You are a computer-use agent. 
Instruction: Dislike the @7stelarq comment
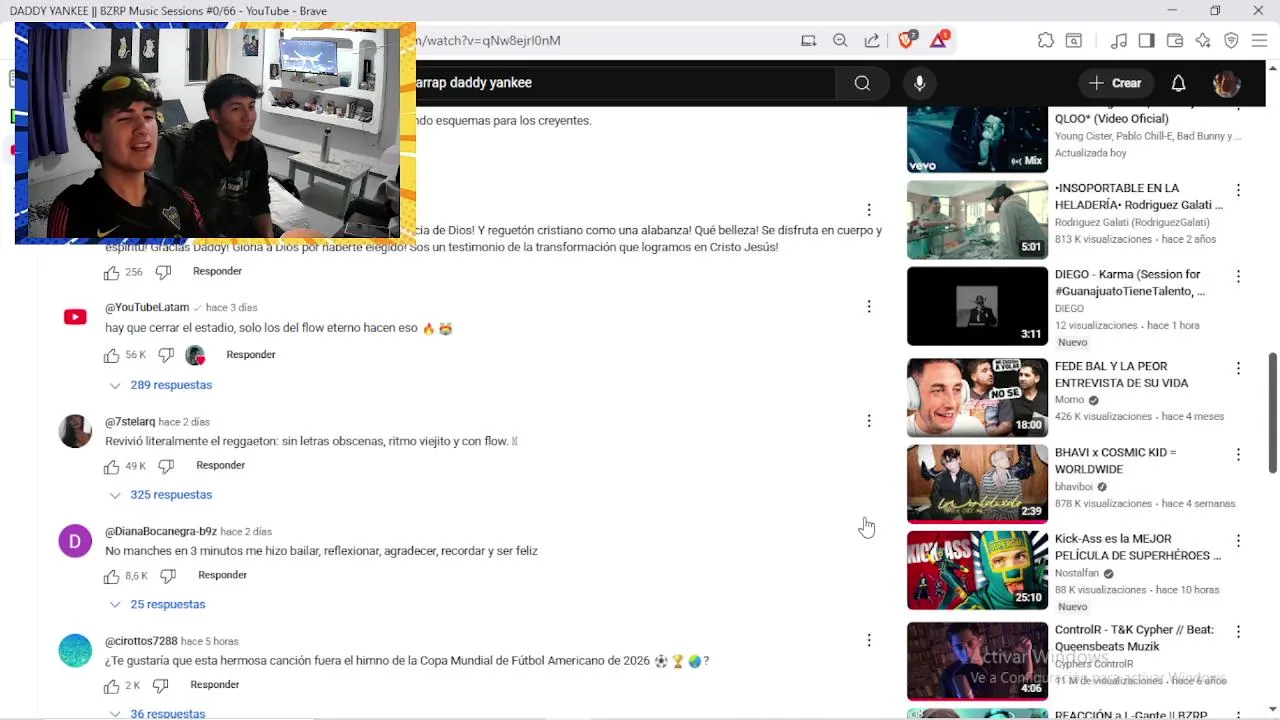click(166, 466)
